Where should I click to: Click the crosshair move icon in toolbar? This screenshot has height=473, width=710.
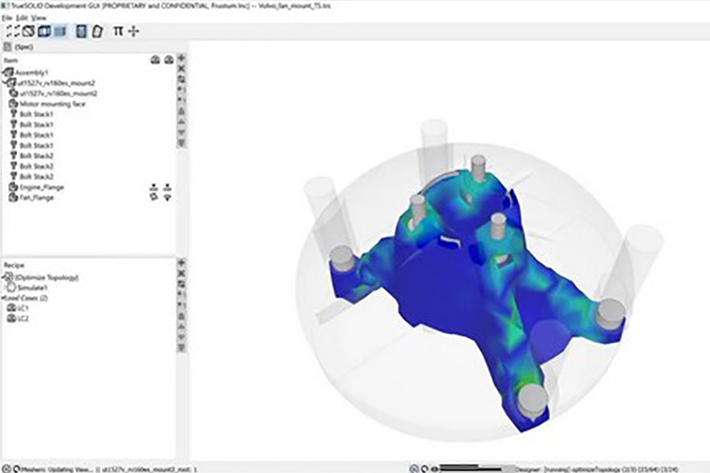(x=134, y=32)
